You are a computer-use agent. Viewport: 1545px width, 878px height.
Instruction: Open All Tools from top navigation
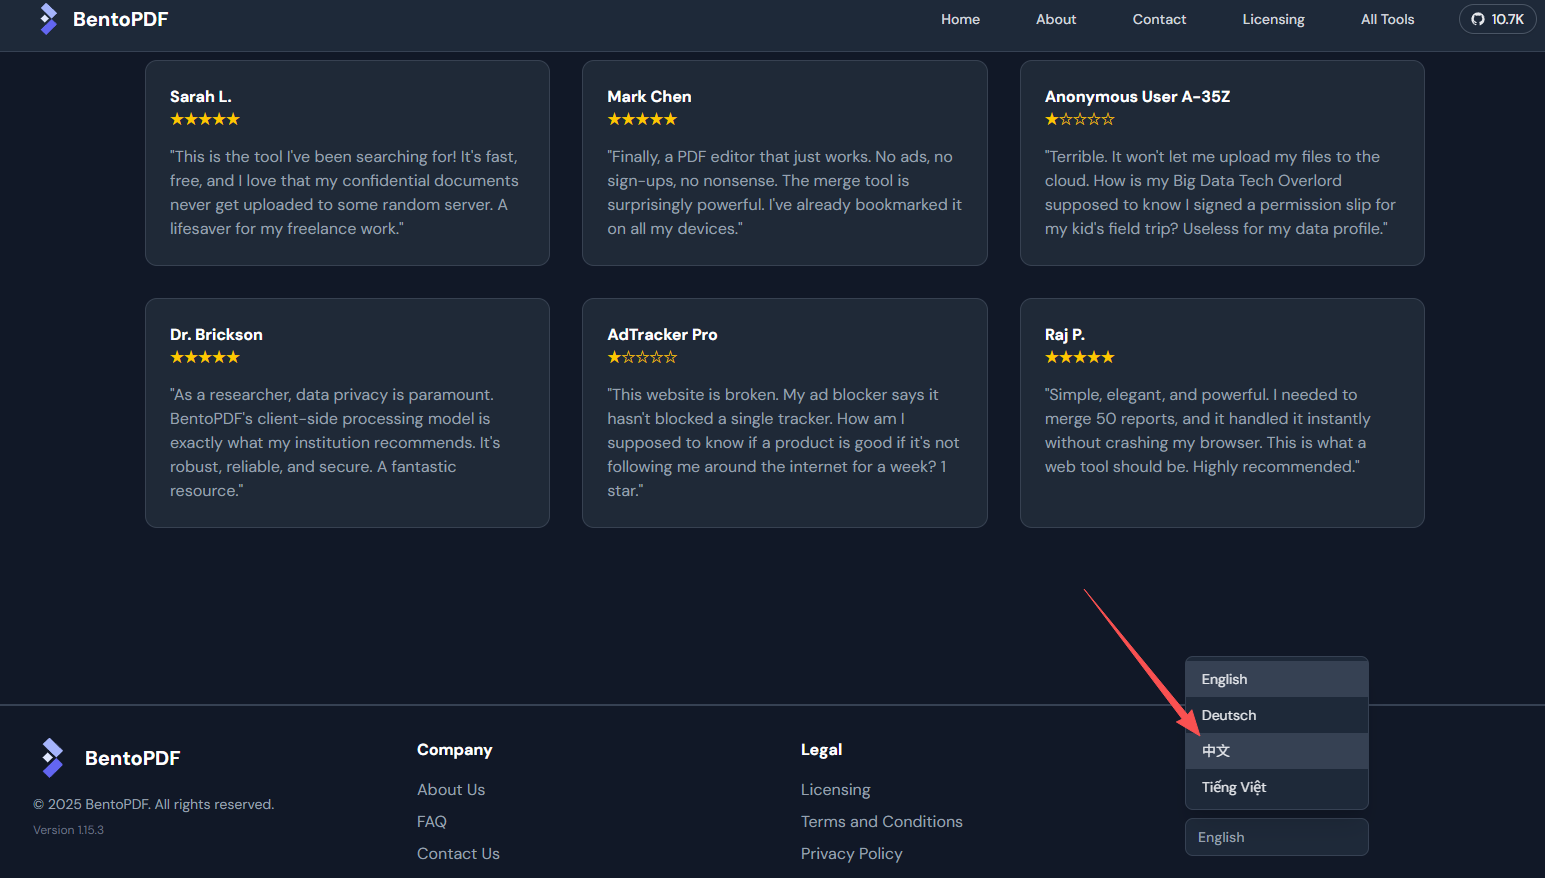pyautogui.click(x=1387, y=19)
